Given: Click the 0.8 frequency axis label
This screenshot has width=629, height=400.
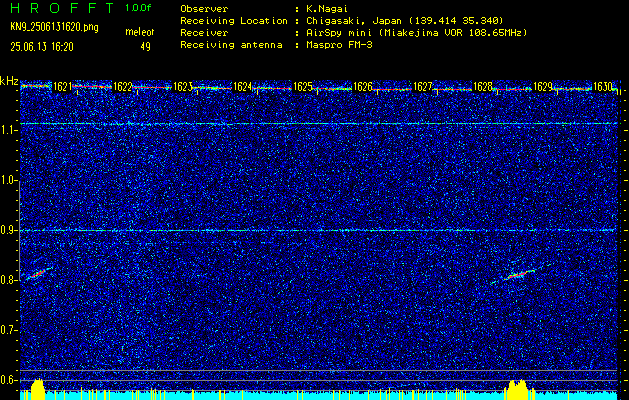Looking at the screenshot, I should coord(8,280).
